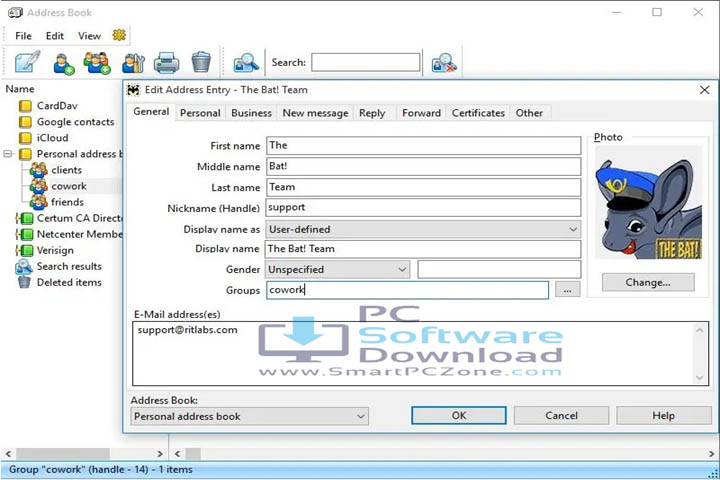Screen dimensions: 720x480
Task: Select the Personal address book folder
Action: tap(71, 154)
